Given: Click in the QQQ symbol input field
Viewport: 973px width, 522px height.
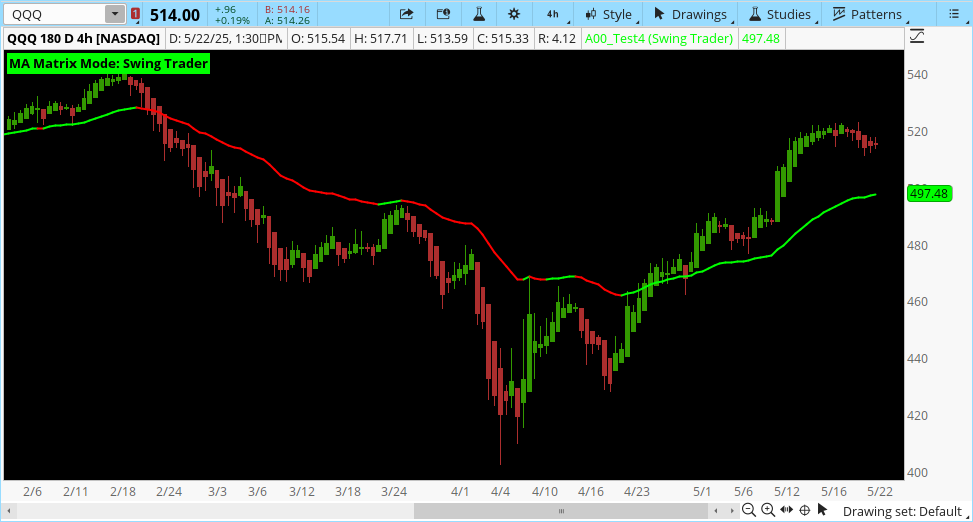Looking at the screenshot, I should click(x=54, y=14).
